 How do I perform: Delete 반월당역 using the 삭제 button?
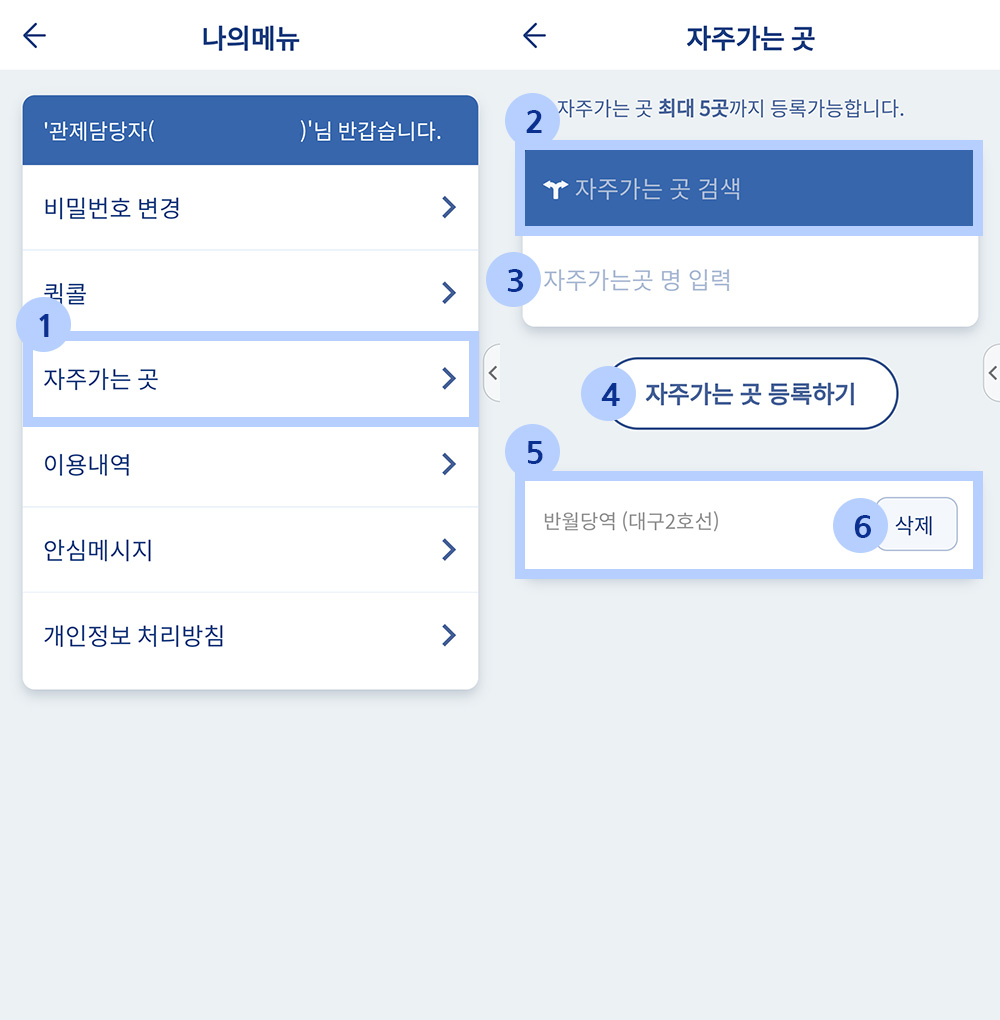(x=916, y=524)
